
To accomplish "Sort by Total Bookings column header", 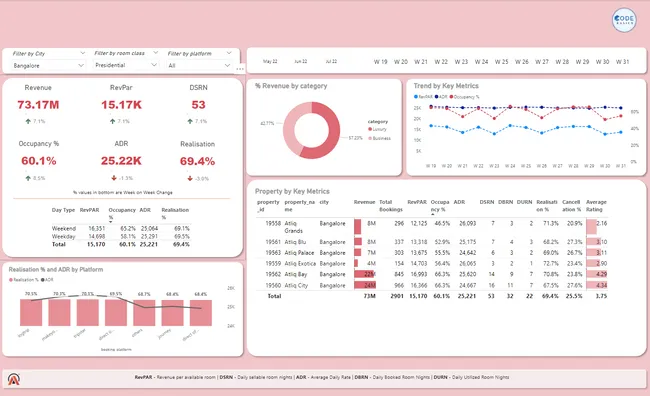I will [390, 206].
